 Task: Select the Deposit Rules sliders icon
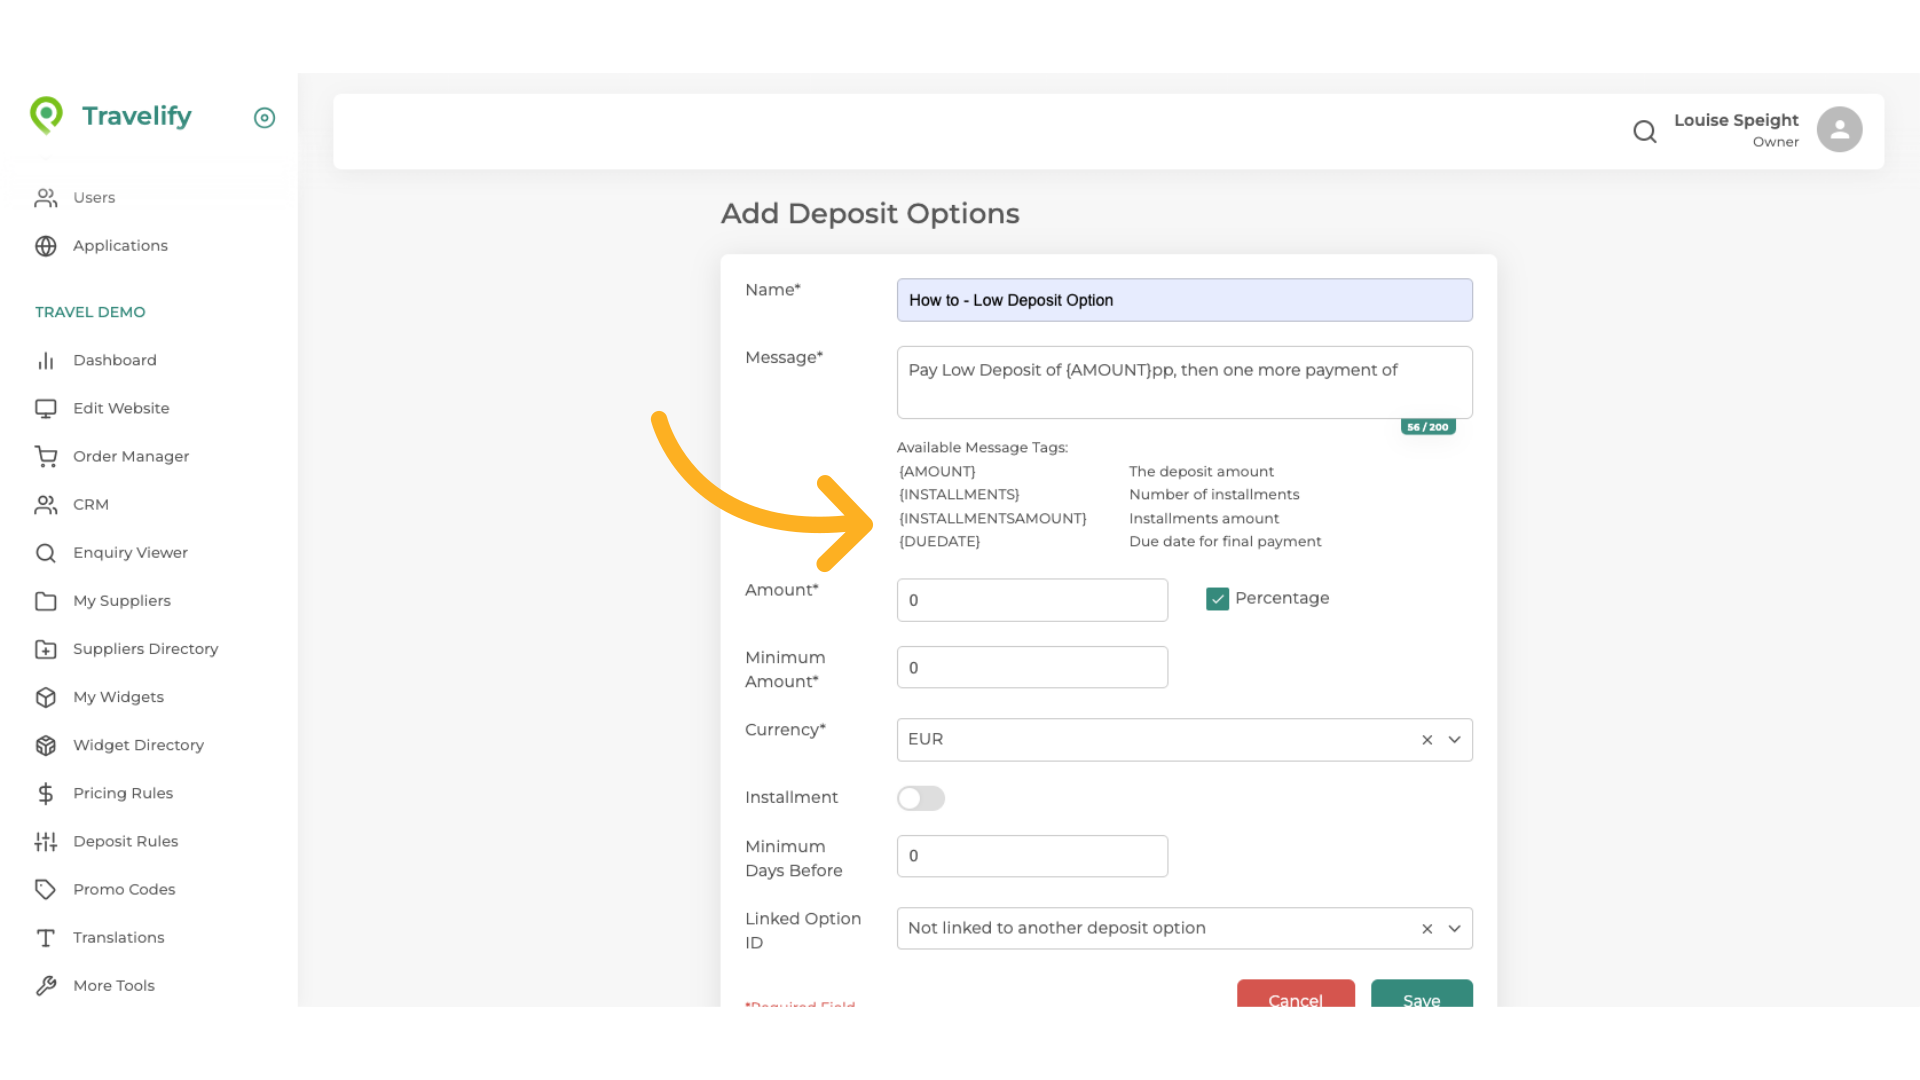point(46,841)
